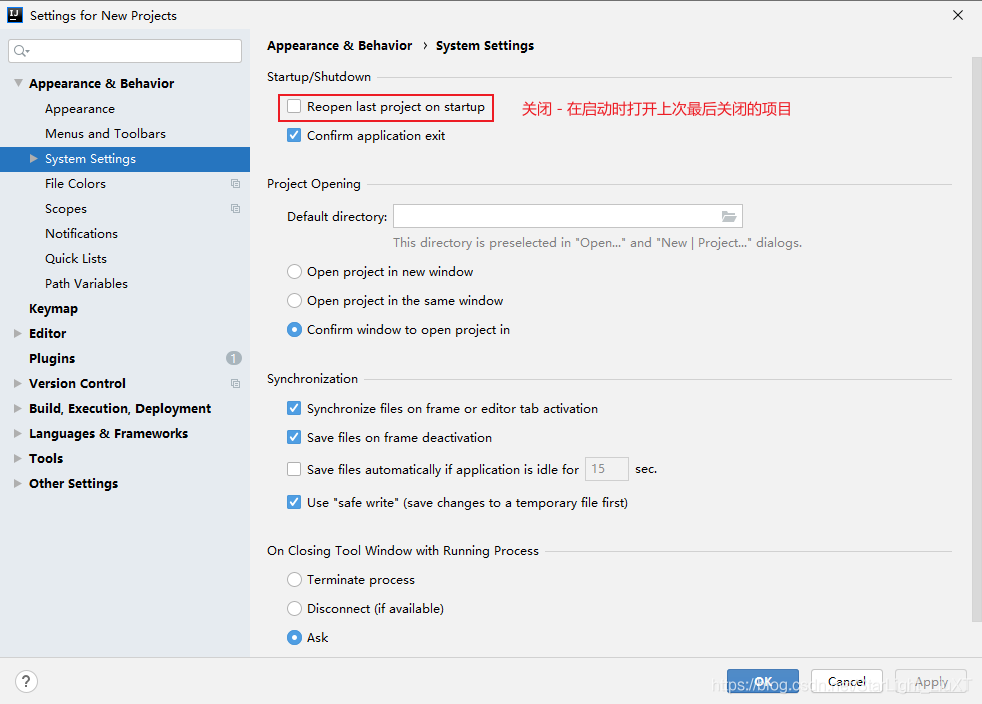This screenshot has width=982, height=704.
Task: Expand the Editor section arrow
Action: pos(18,333)
